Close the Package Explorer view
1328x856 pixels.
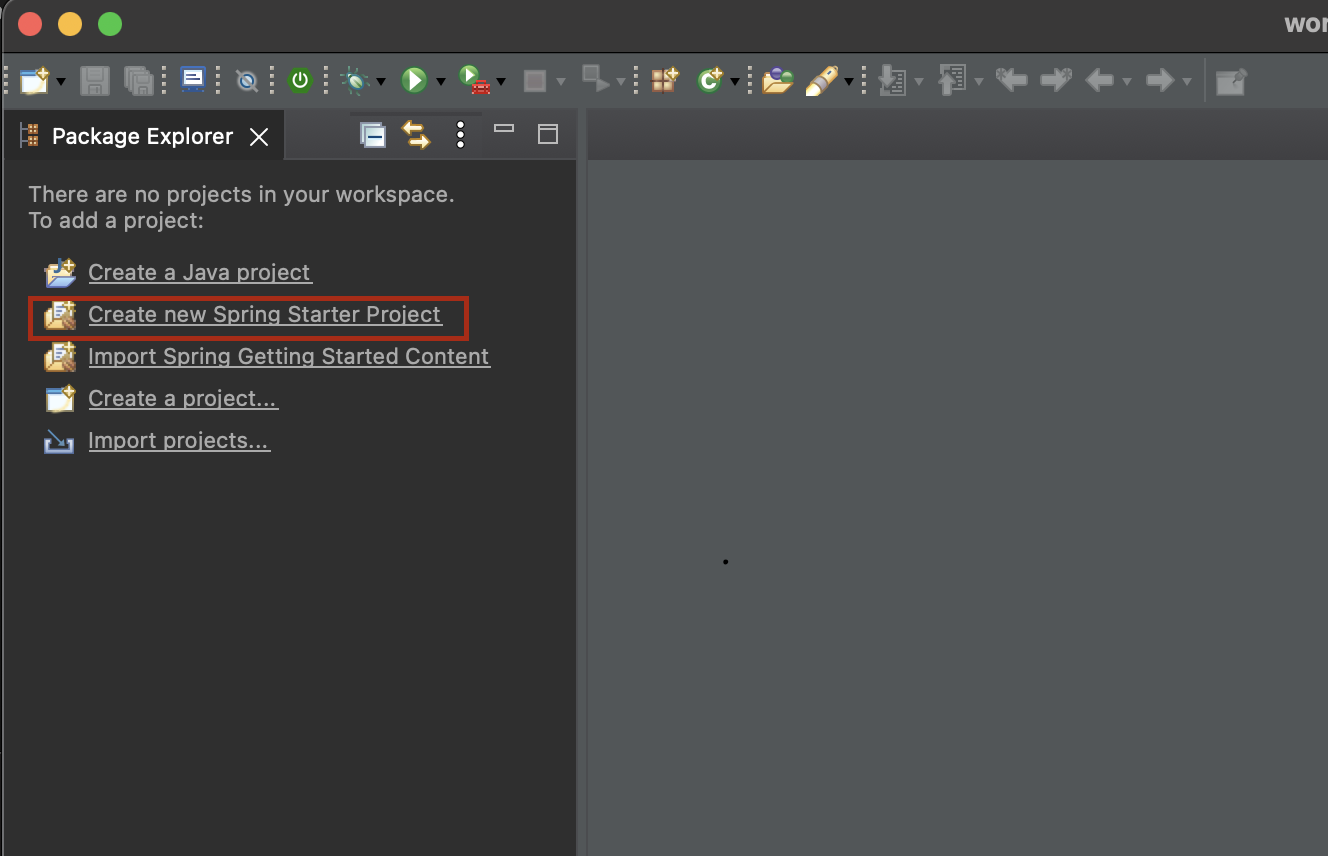[x=259, y=137]
